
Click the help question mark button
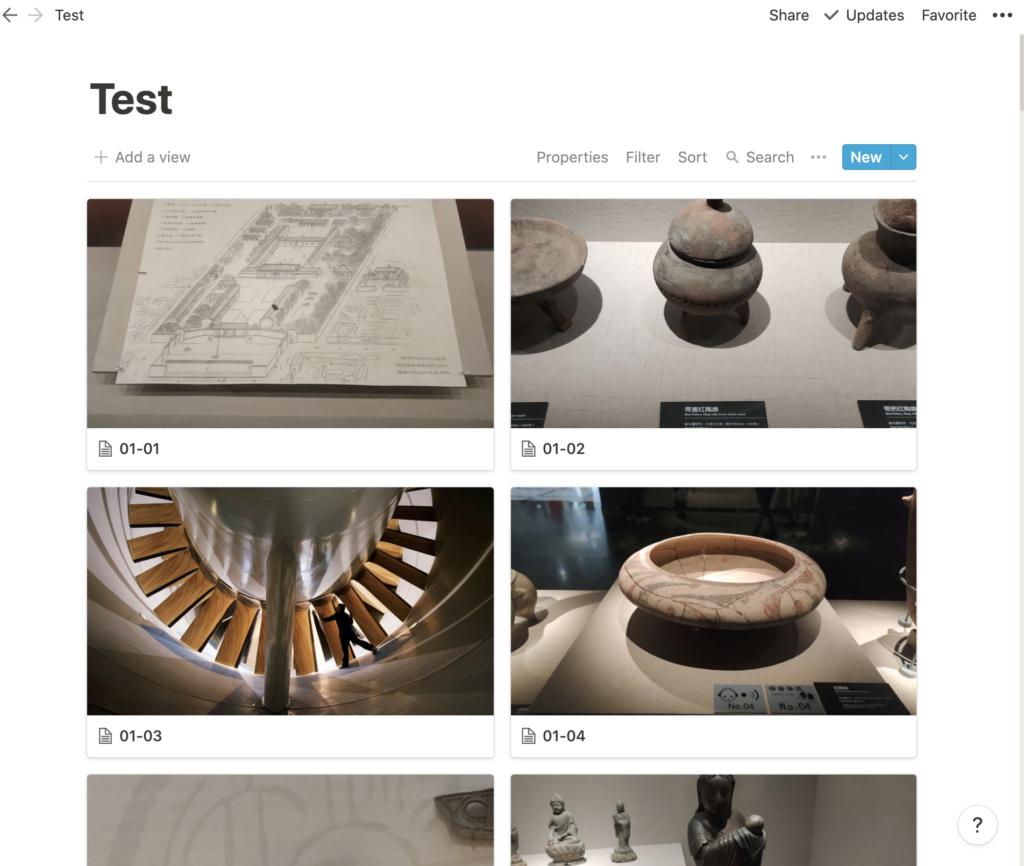coord(977,826)
